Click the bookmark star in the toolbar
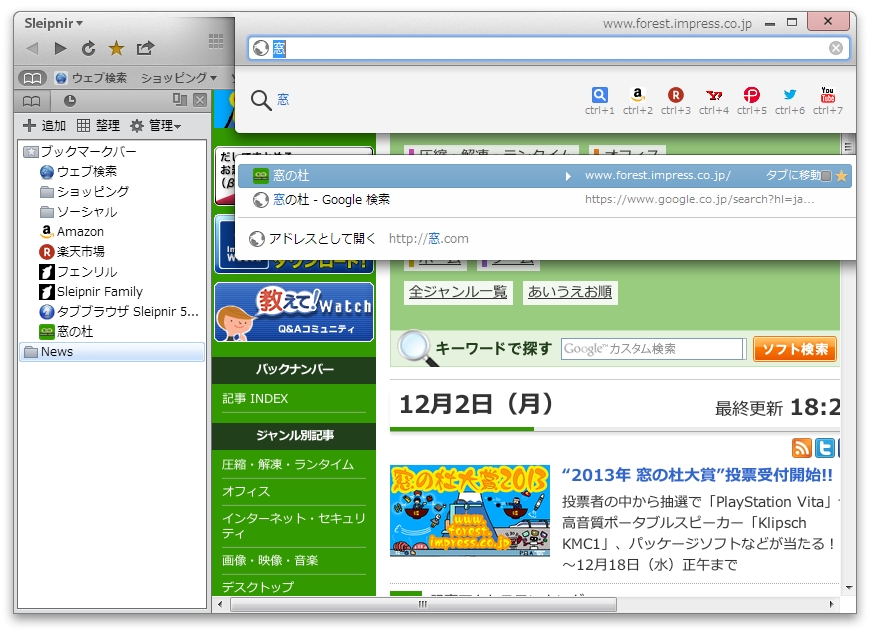 [x=116, y=46]
